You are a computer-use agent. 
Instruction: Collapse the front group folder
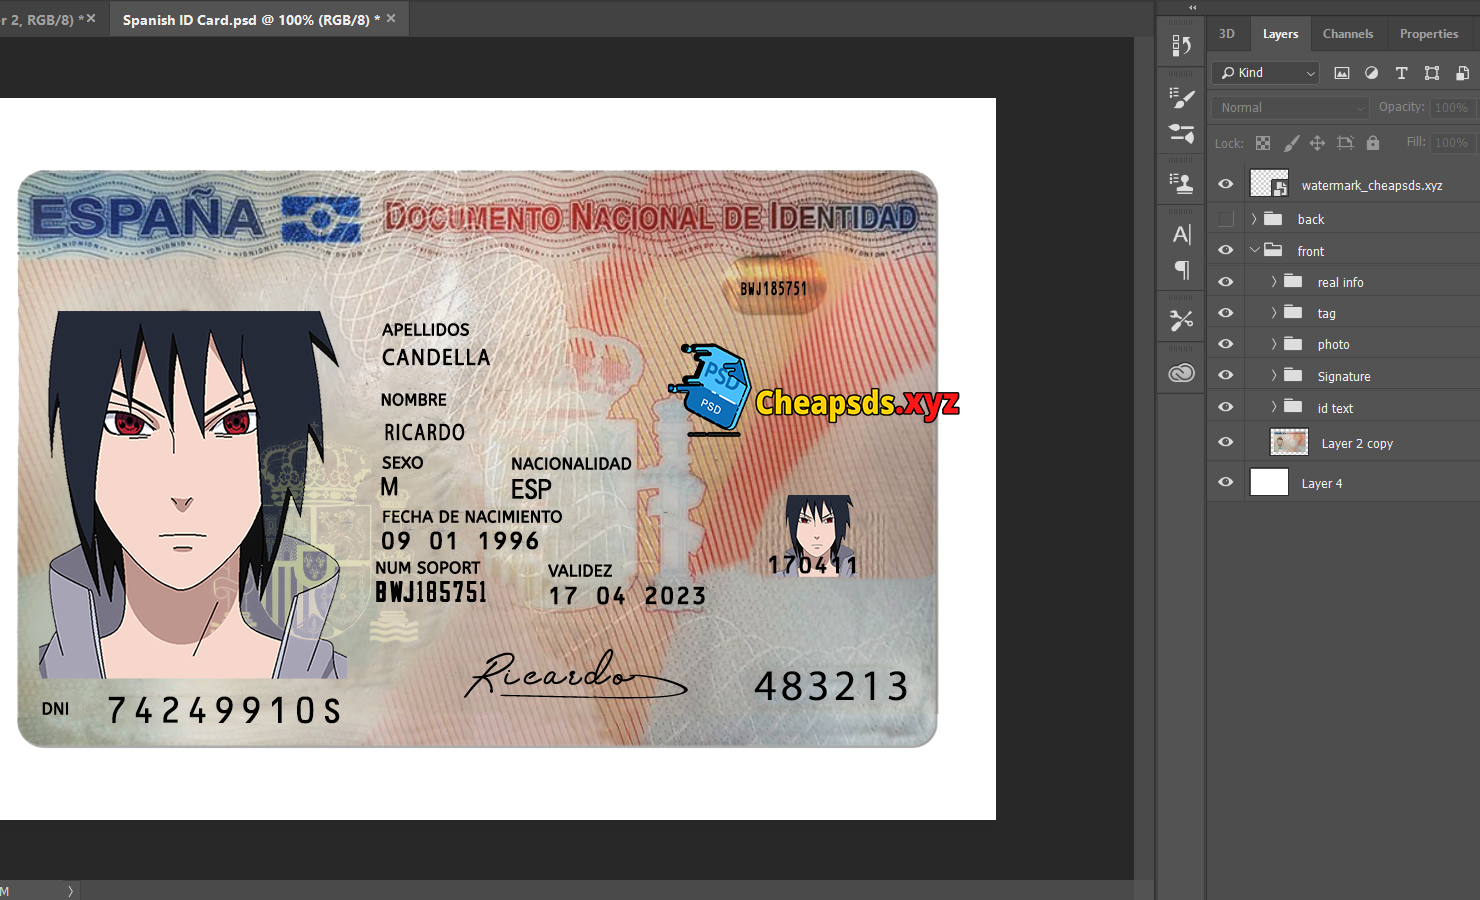[x=1254, y=250]
